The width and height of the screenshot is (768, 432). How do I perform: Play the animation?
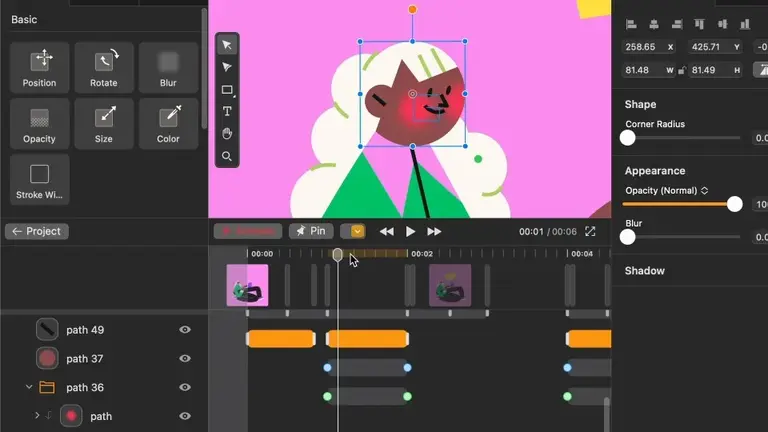tap(410, 231)
